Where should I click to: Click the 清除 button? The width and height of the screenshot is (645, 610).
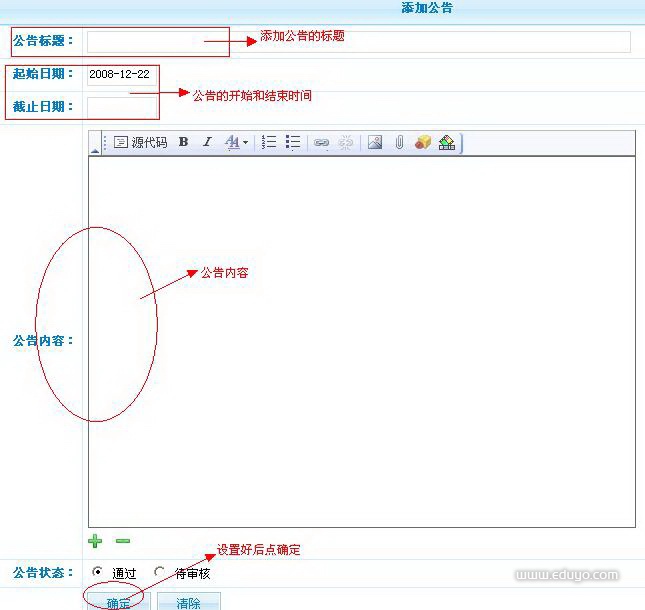coord(188,602)
